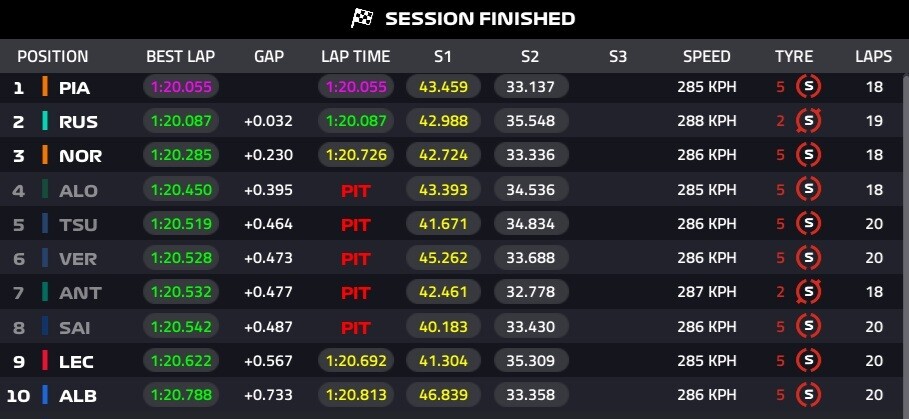Click the PIT status for SAI

[356, 327]
